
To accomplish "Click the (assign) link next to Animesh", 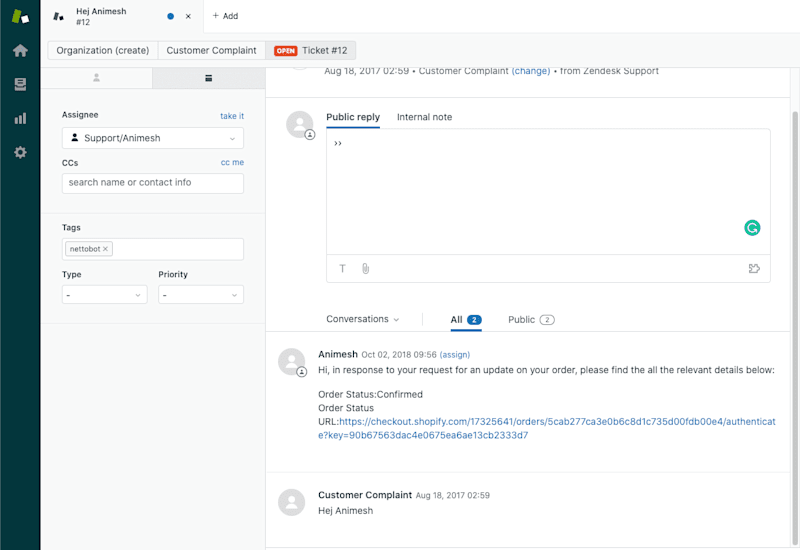I will [x=455, y=355].
